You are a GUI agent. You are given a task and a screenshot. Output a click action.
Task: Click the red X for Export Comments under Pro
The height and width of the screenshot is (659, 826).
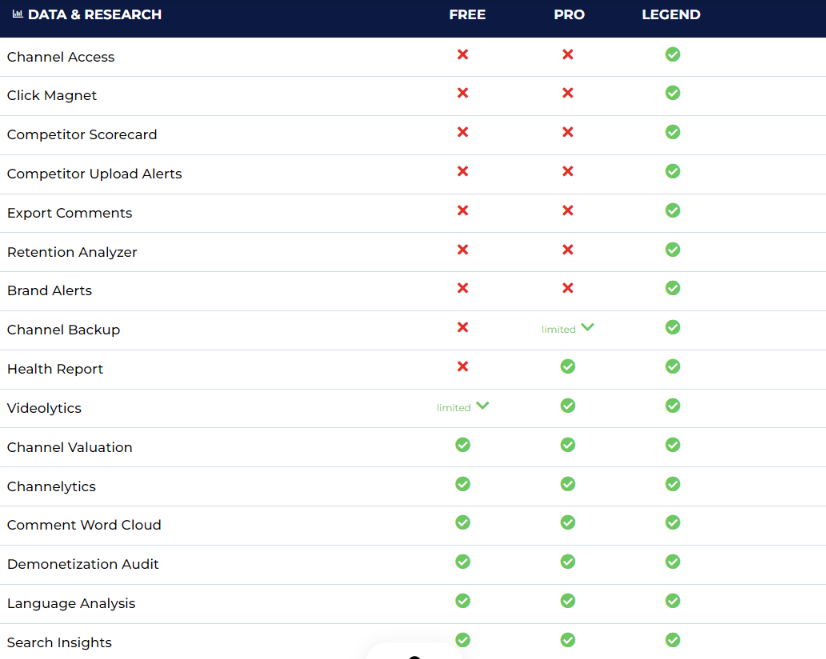568,211
